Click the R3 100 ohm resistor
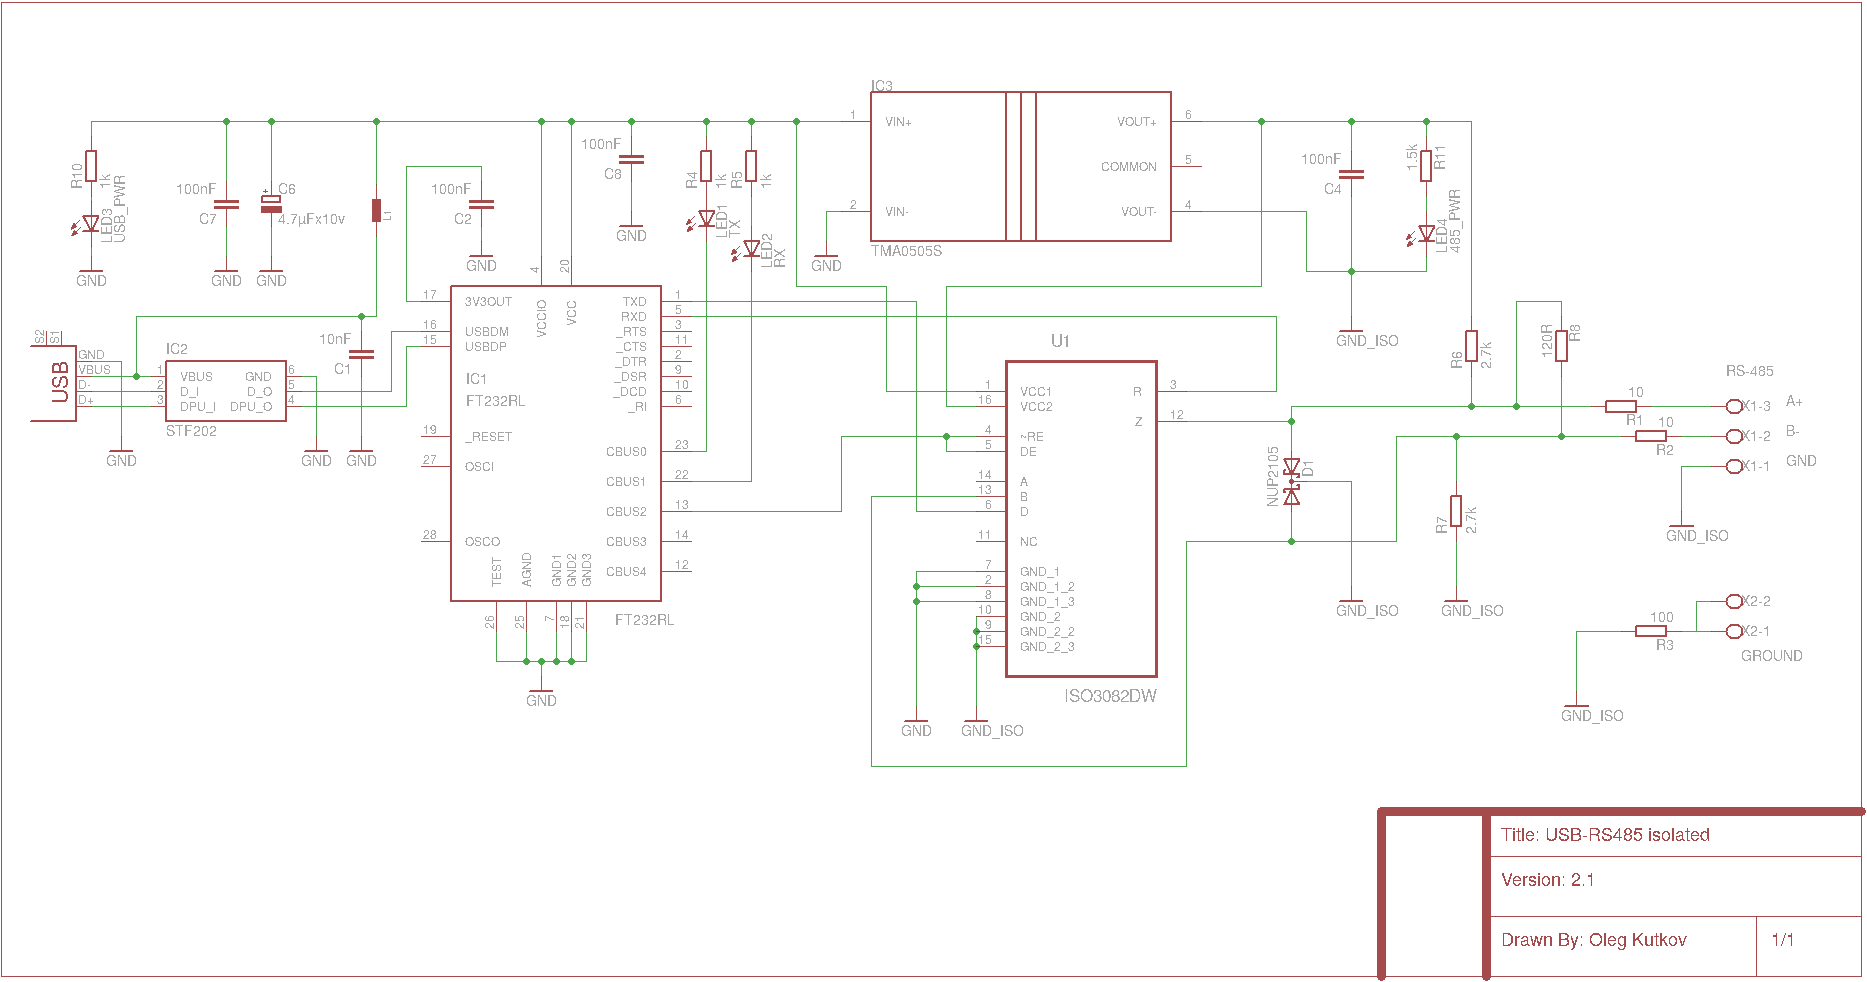Image resolution: width=1867 pixels, height=982 pixels. coord(1650,631)
